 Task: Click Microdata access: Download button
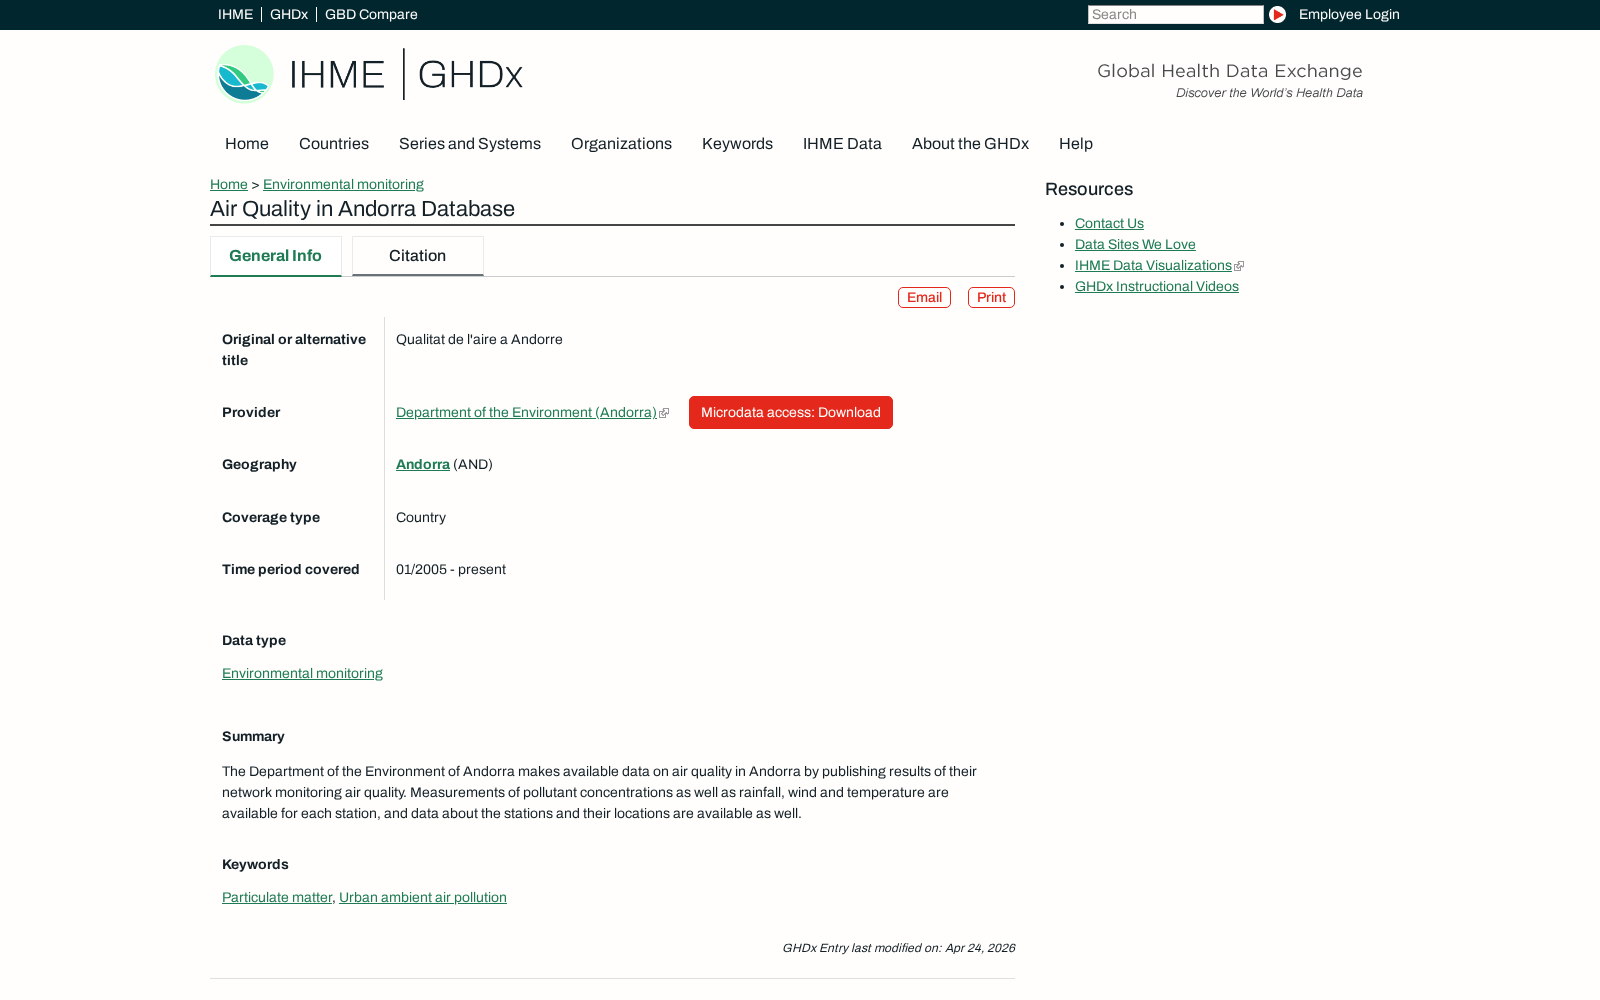[791, 413]
